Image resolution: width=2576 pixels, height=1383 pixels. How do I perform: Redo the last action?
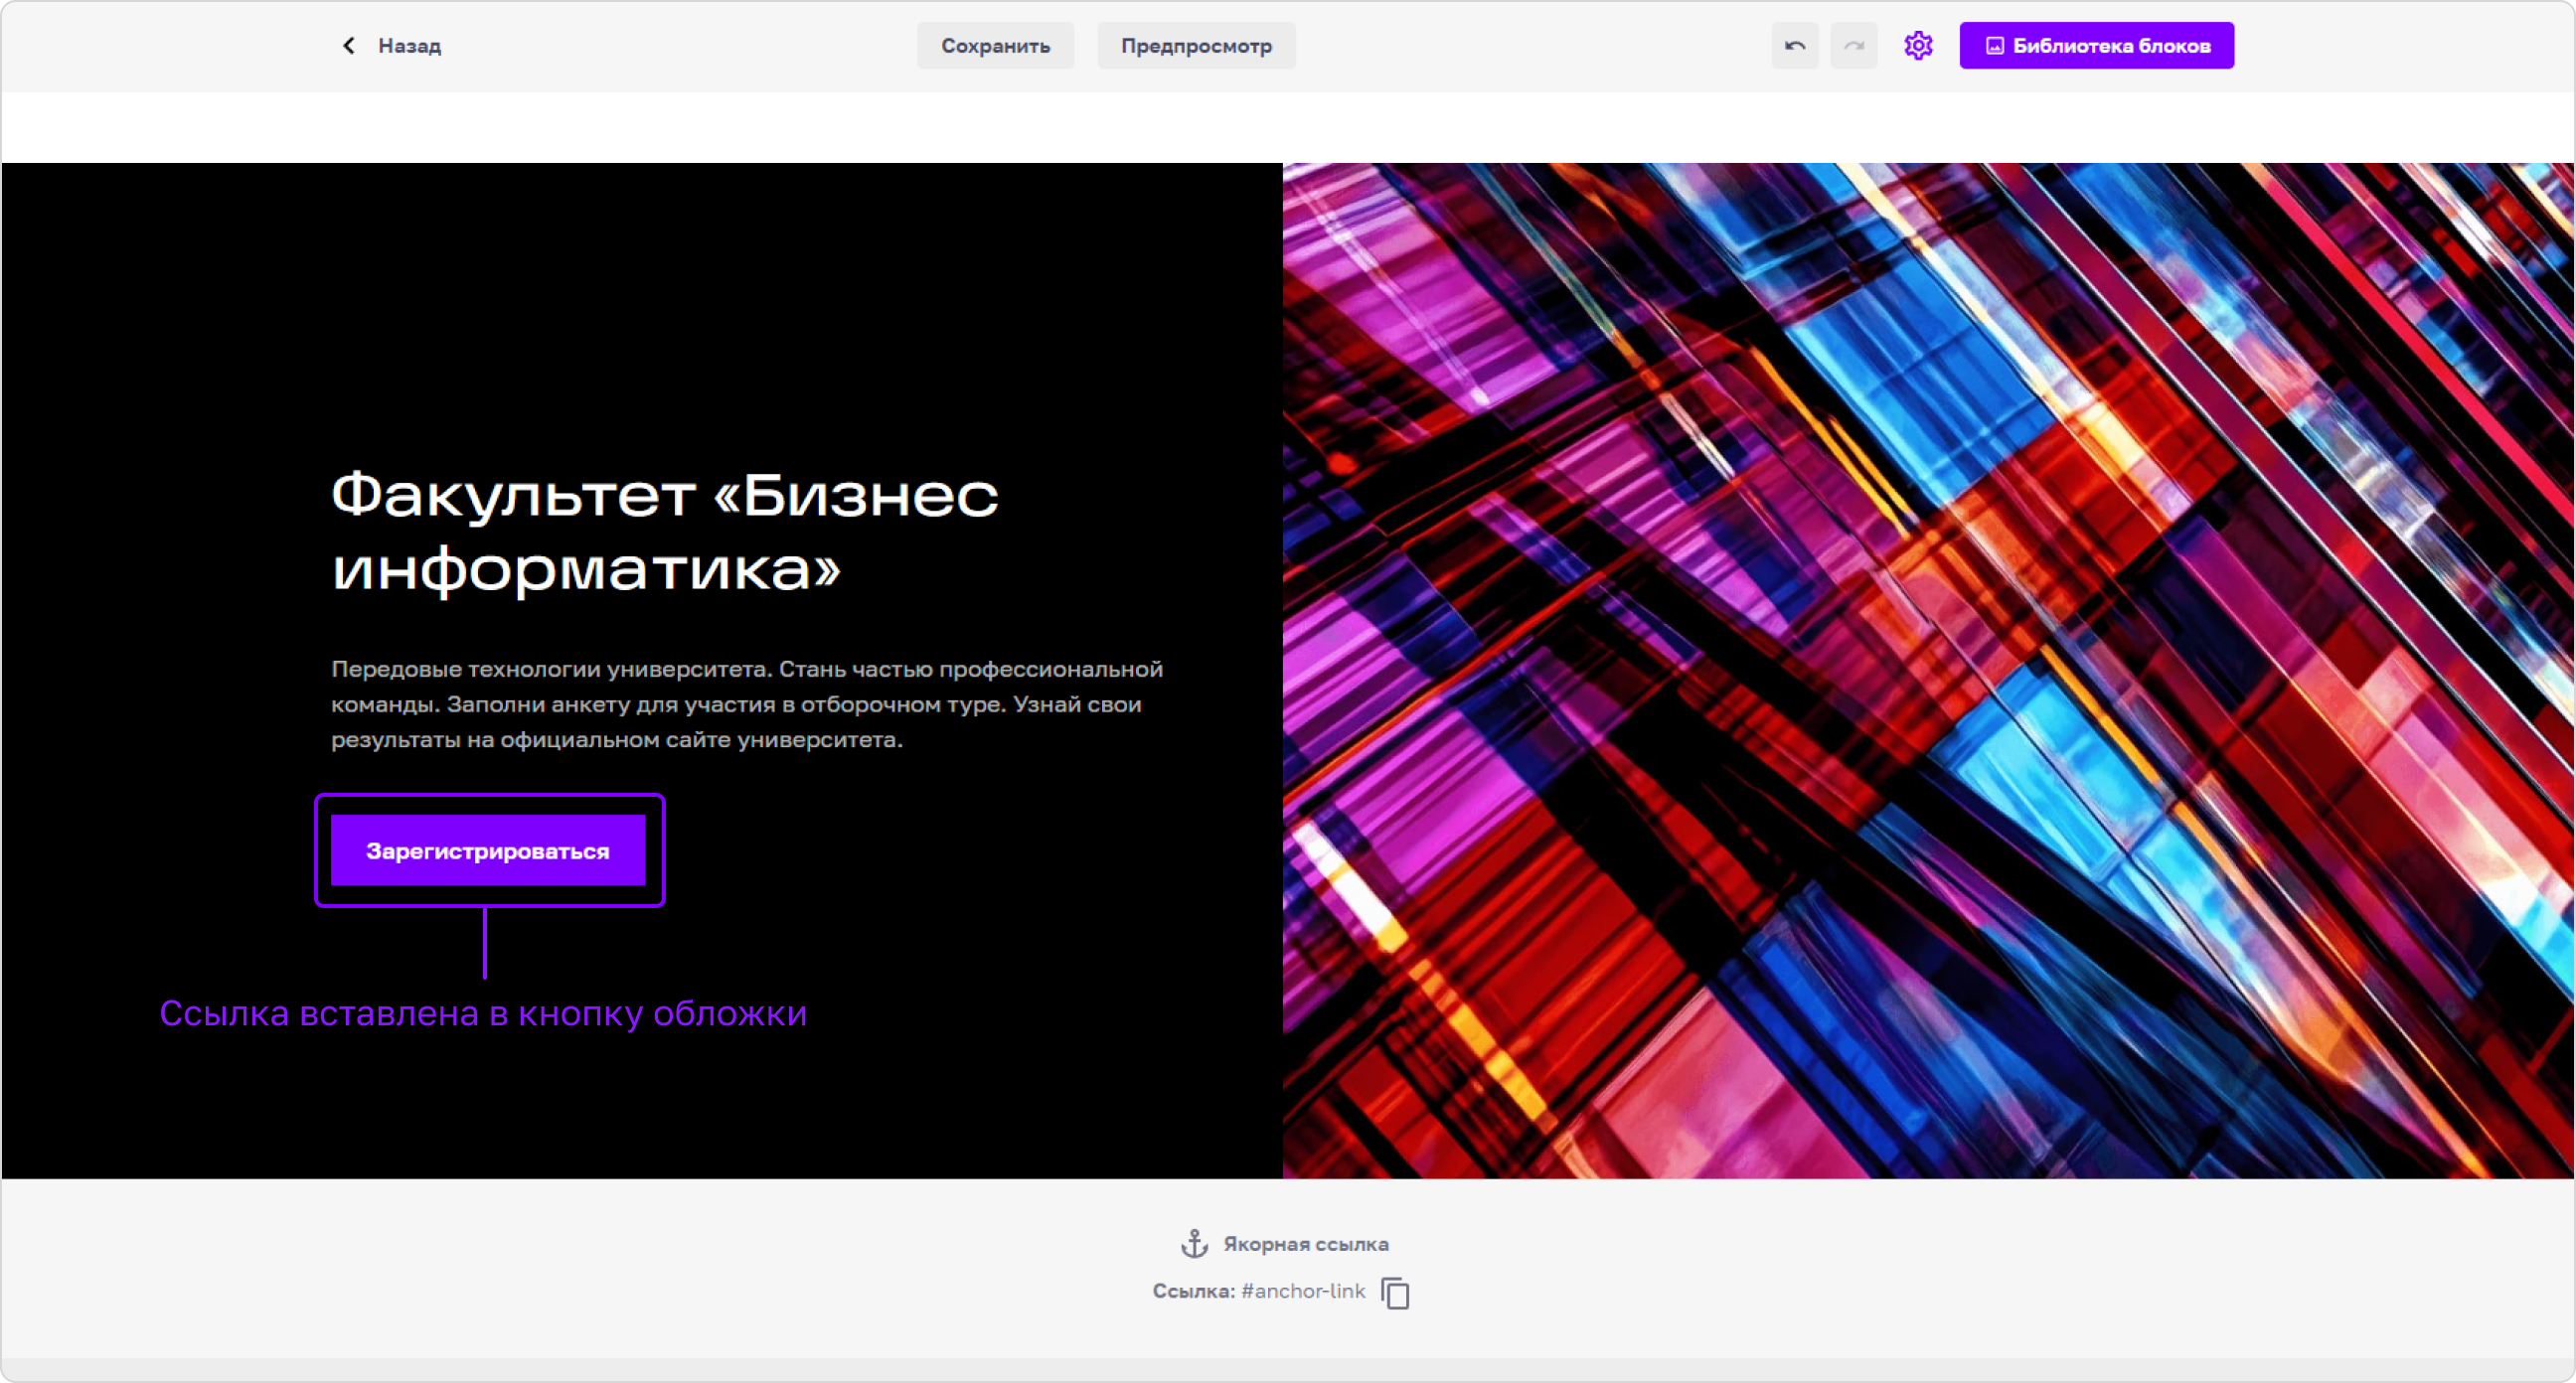pyautogui.click(x=1854, y=46)
